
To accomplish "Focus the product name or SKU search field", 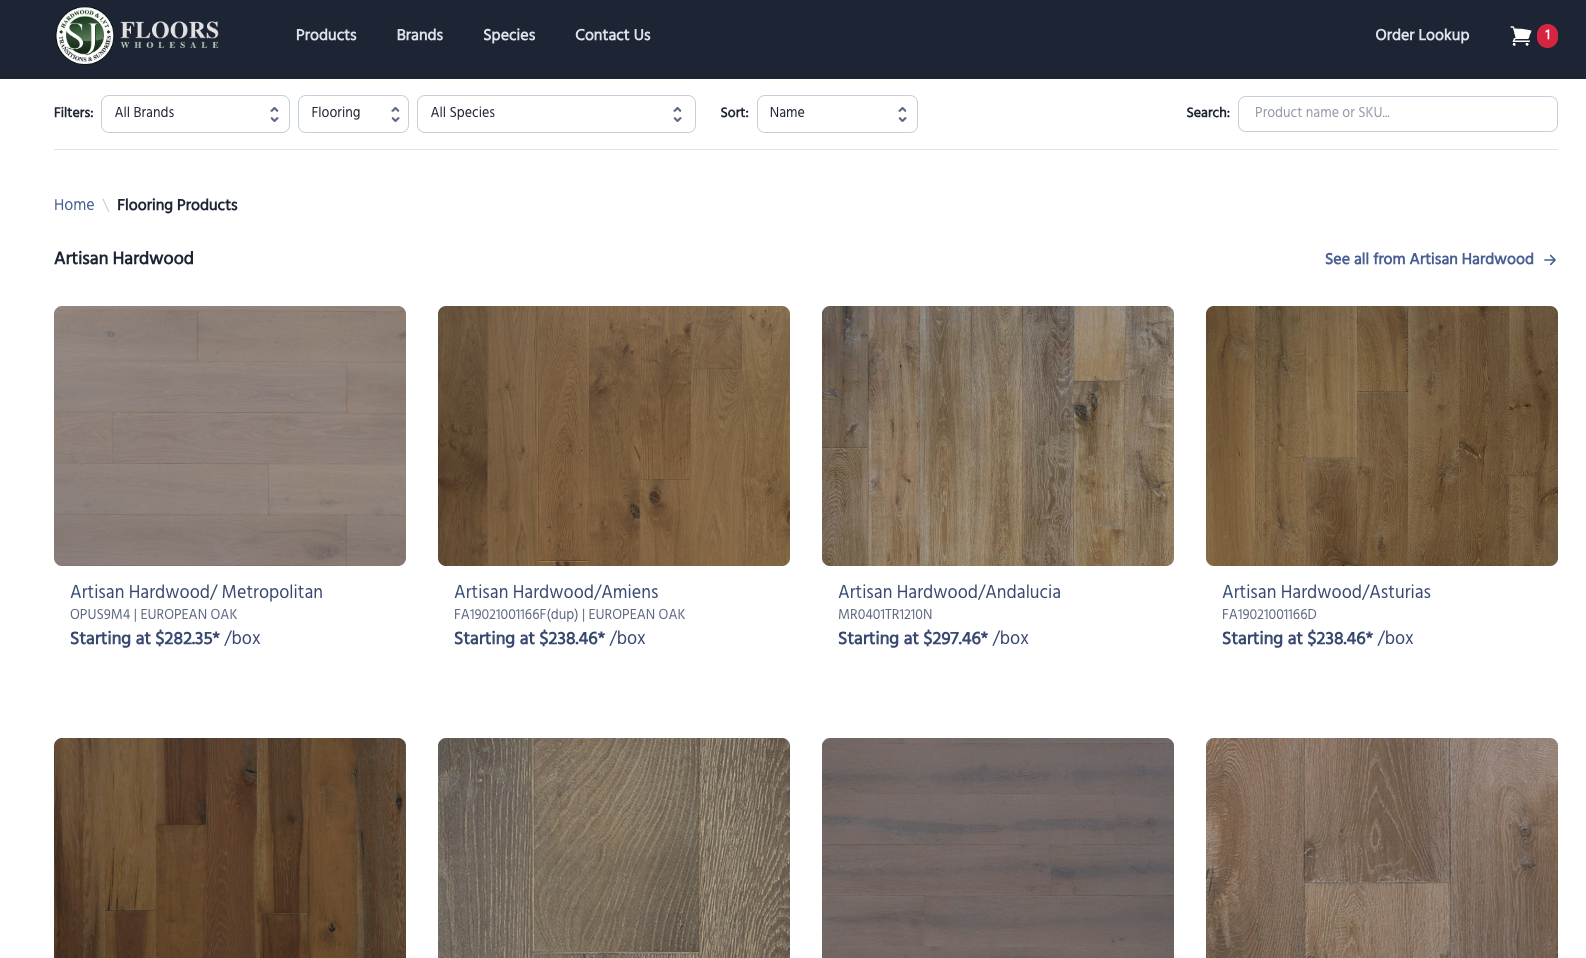I will 1397,114.
